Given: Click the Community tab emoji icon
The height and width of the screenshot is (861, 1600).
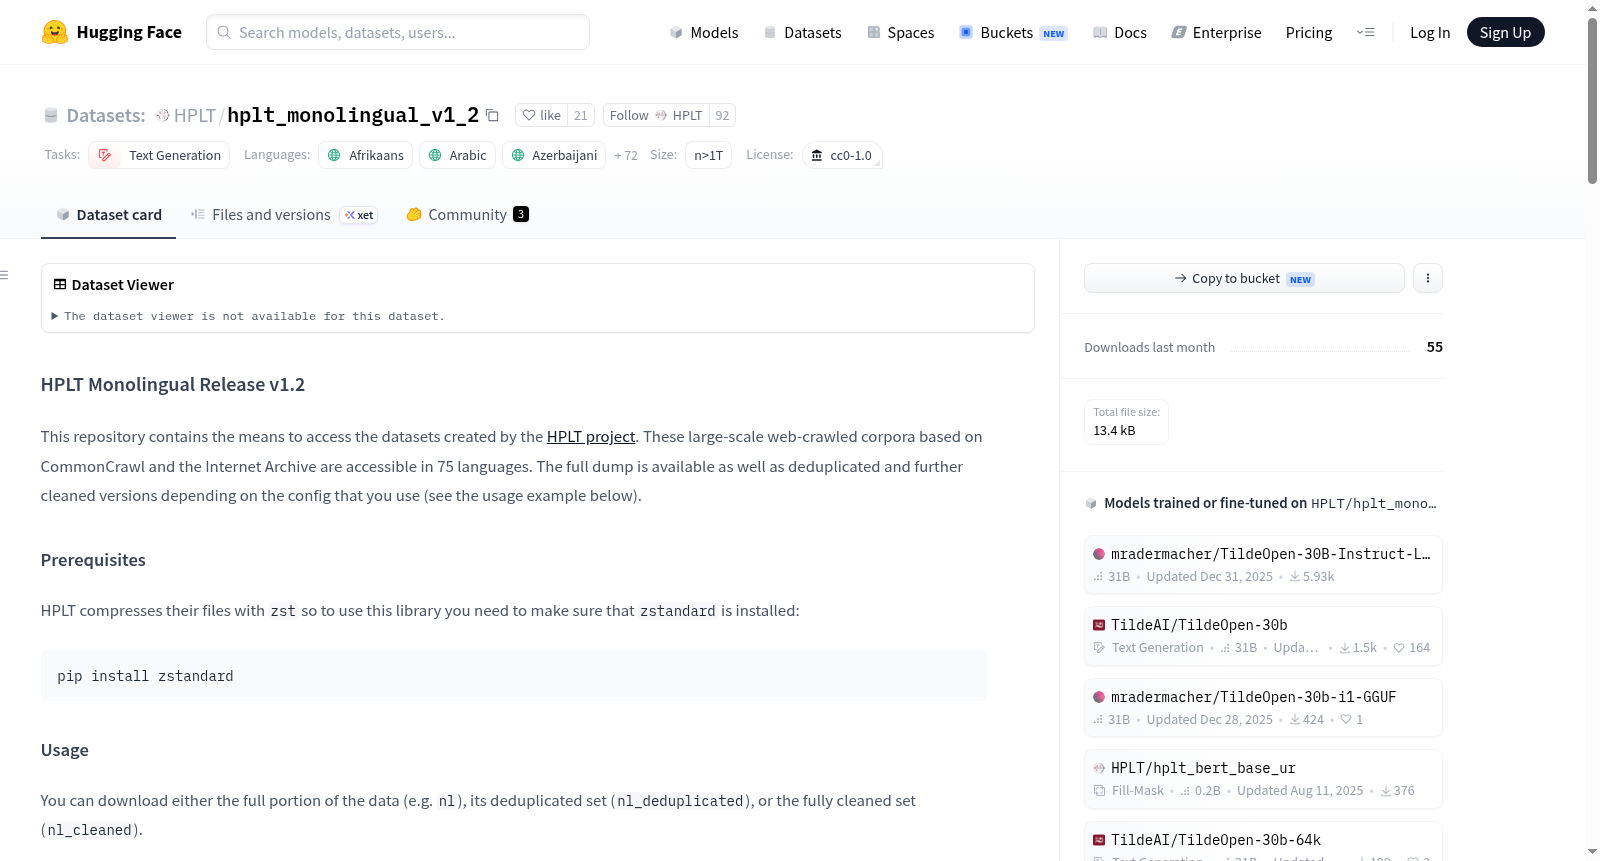Looking at the screenshot, I should pos(414,214).
